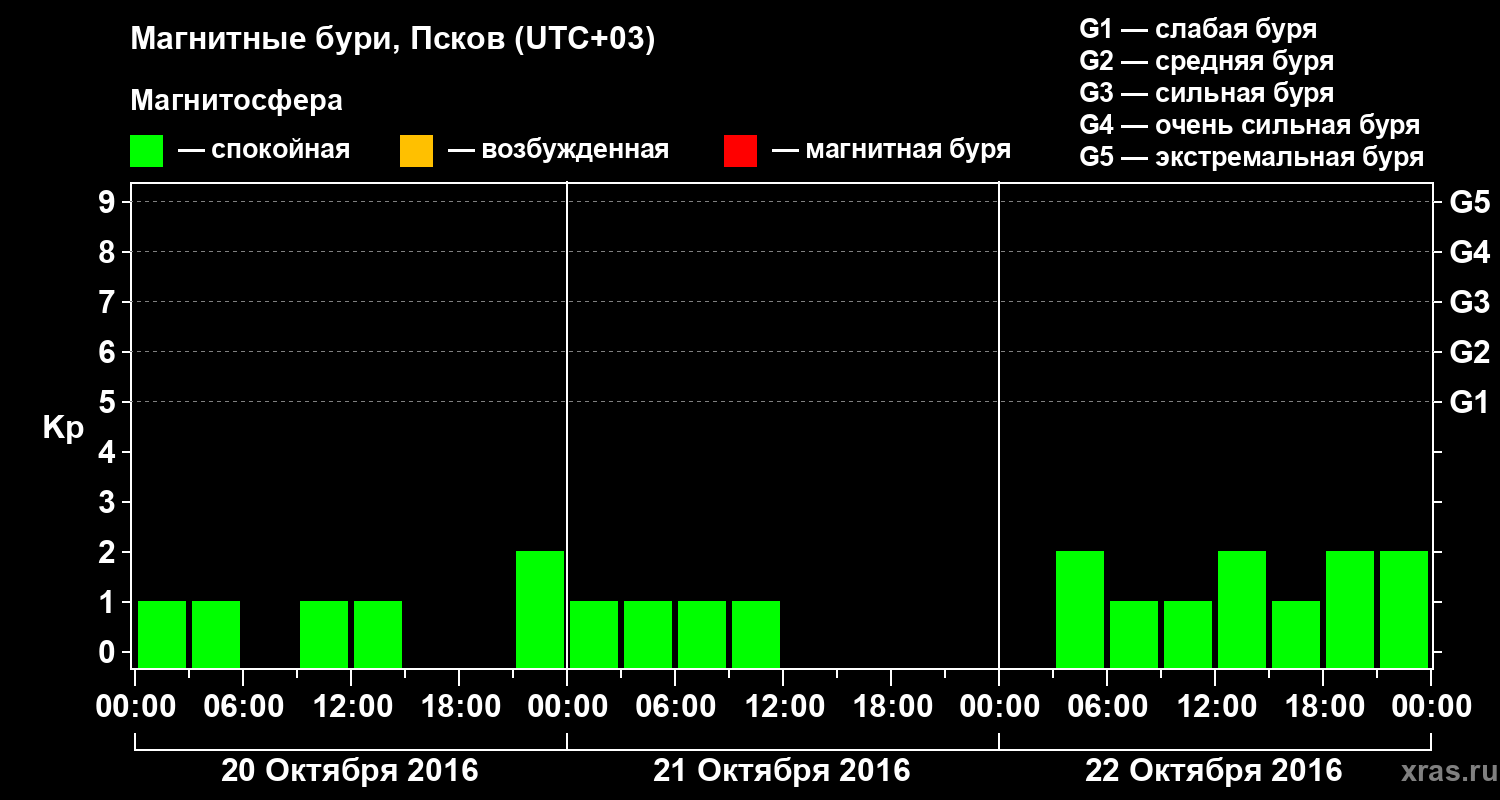Click the '— спокойная' legend label
1500x800 pixels.
point(264,150)
